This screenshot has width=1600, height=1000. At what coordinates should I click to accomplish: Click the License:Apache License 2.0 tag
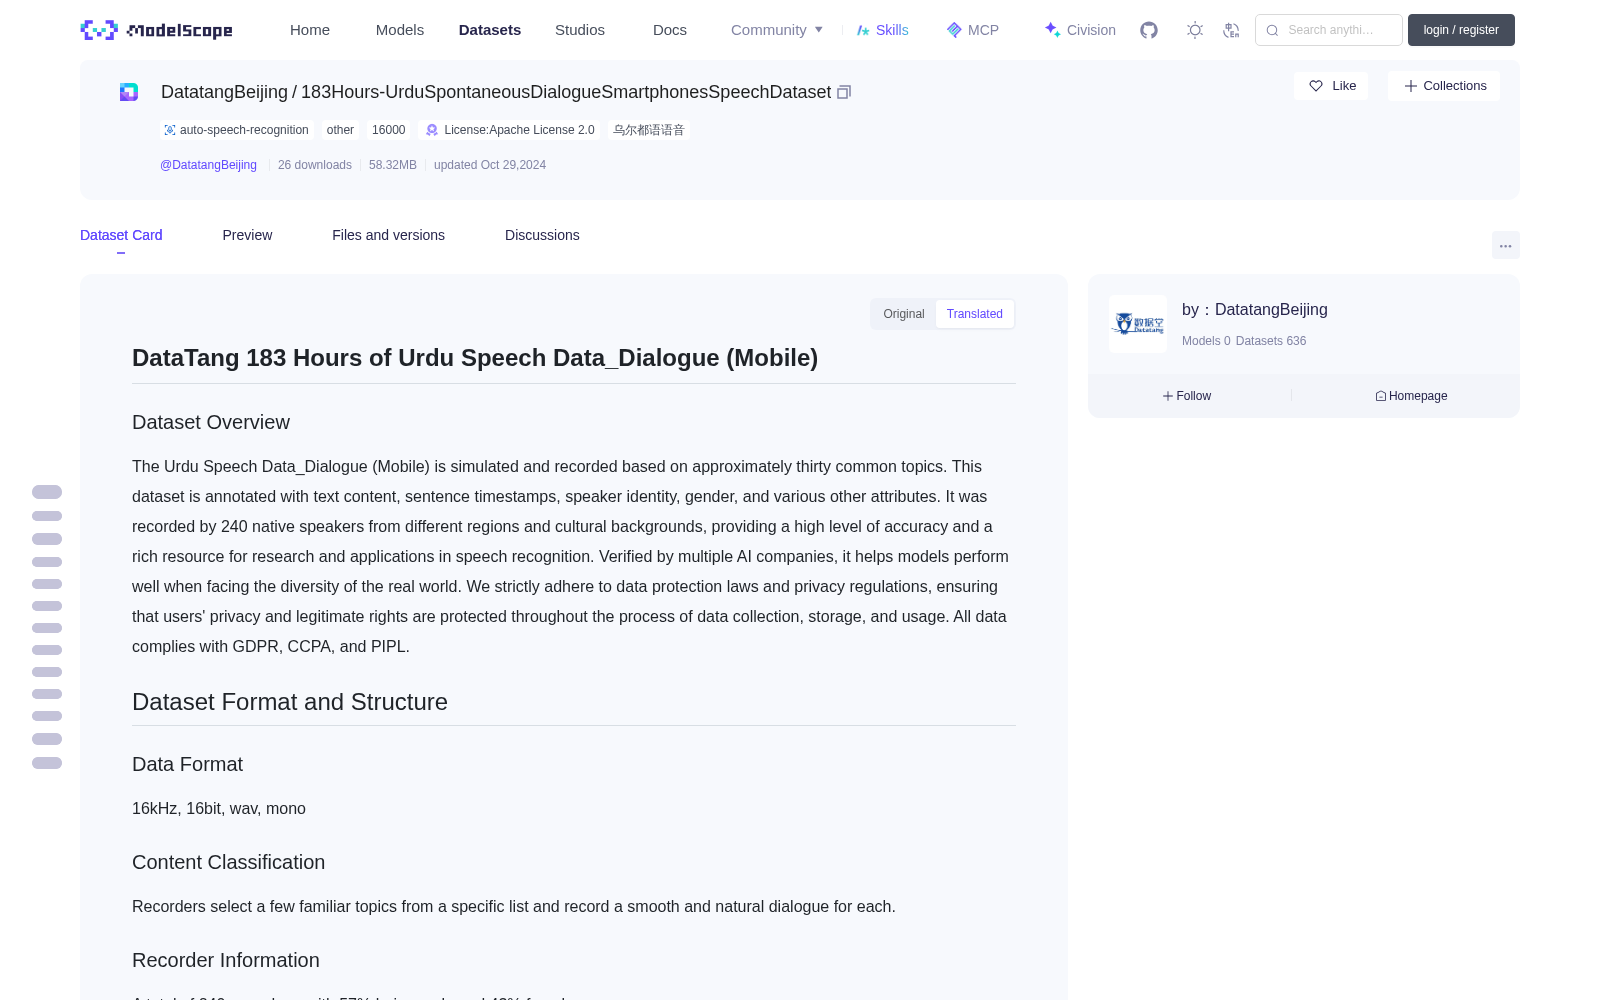pyautogui.click(x=510, y=130)
